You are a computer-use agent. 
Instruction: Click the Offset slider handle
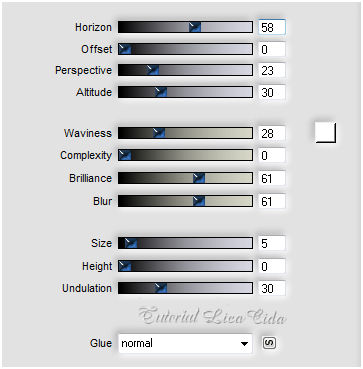tap(125, 49)
